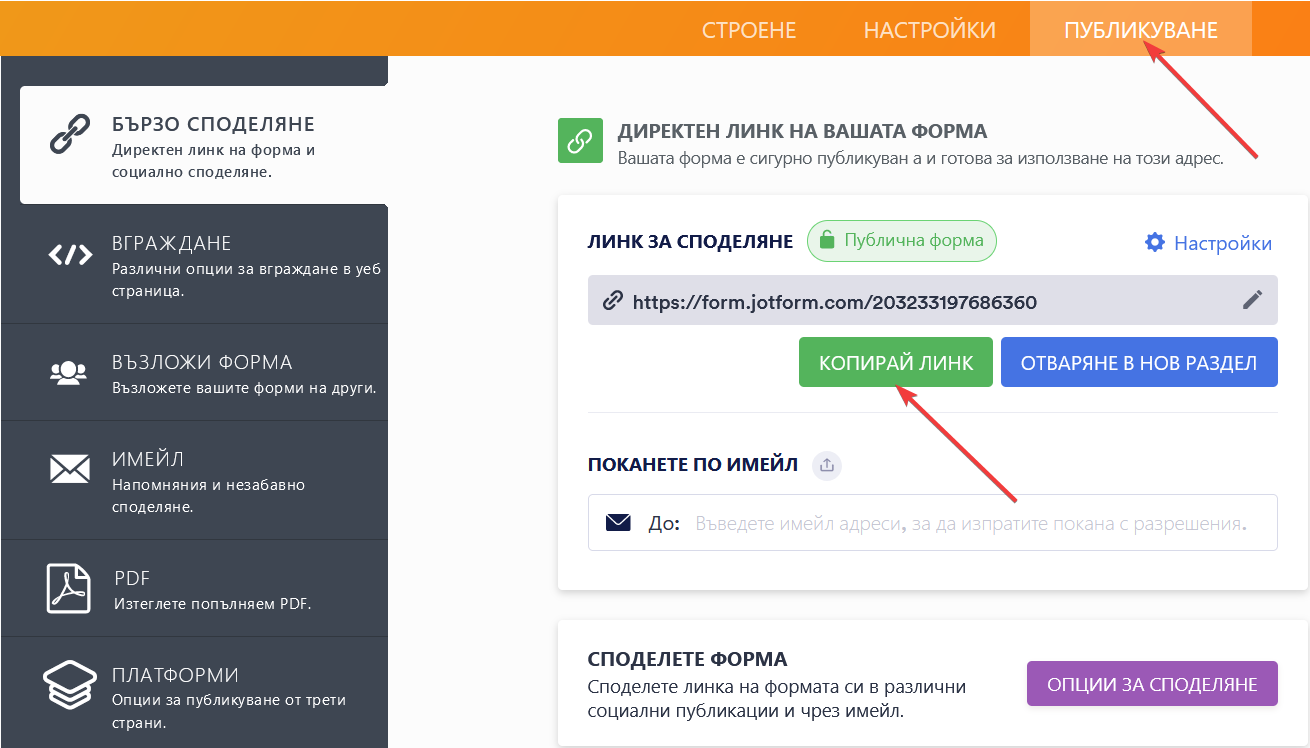Click the people icon for Възложи форма

point(69,373)
